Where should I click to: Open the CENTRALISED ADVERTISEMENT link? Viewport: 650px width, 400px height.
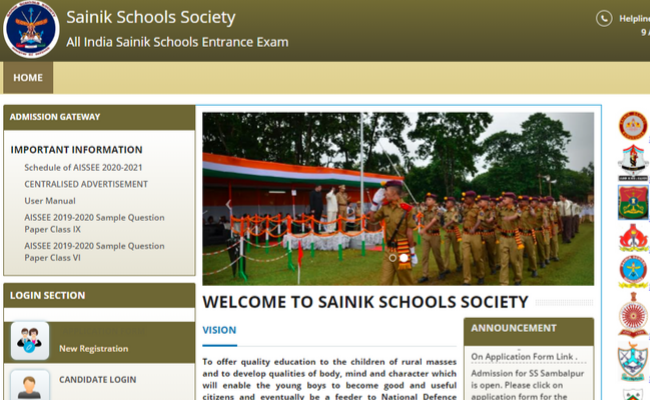pos(86,184)
